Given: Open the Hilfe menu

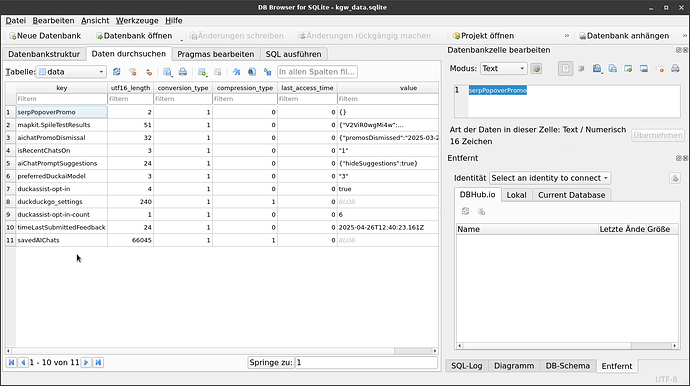Looking at the screenshot, I should tap(173, 21).
